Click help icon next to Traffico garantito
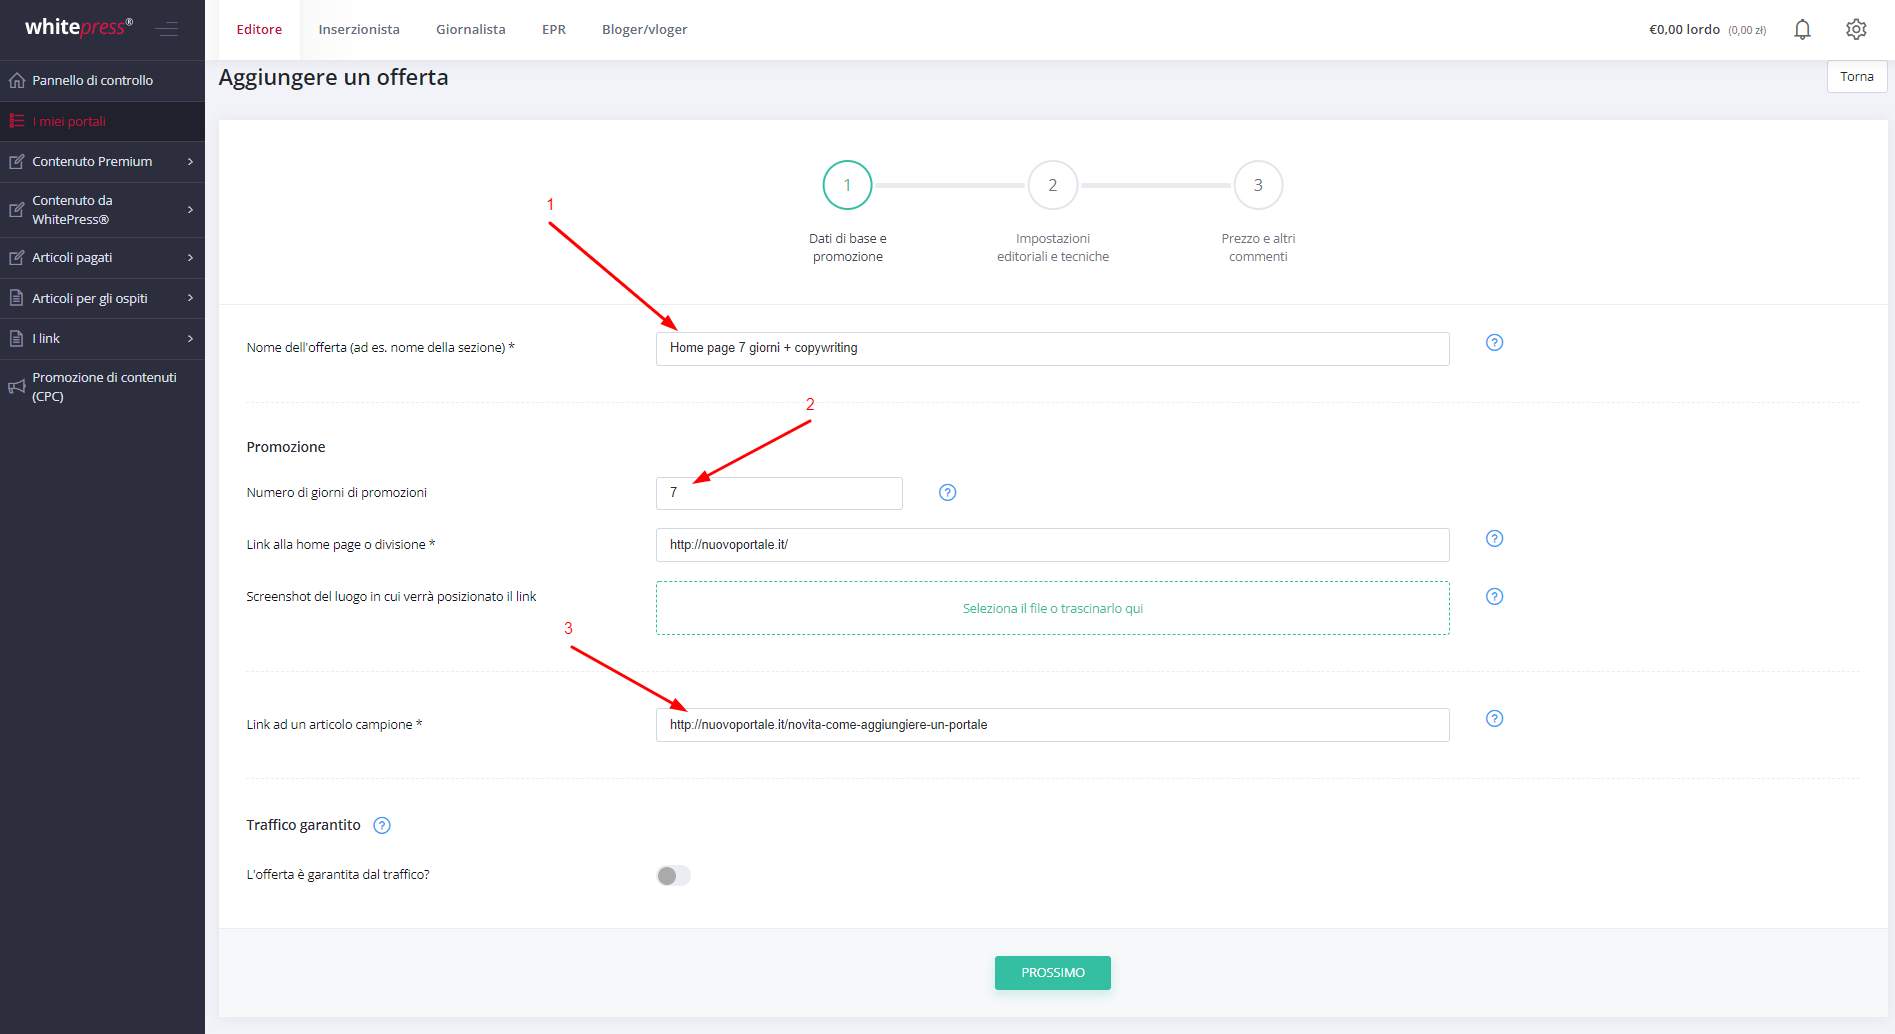The image size is (1895, 1034). coord(382,825)
